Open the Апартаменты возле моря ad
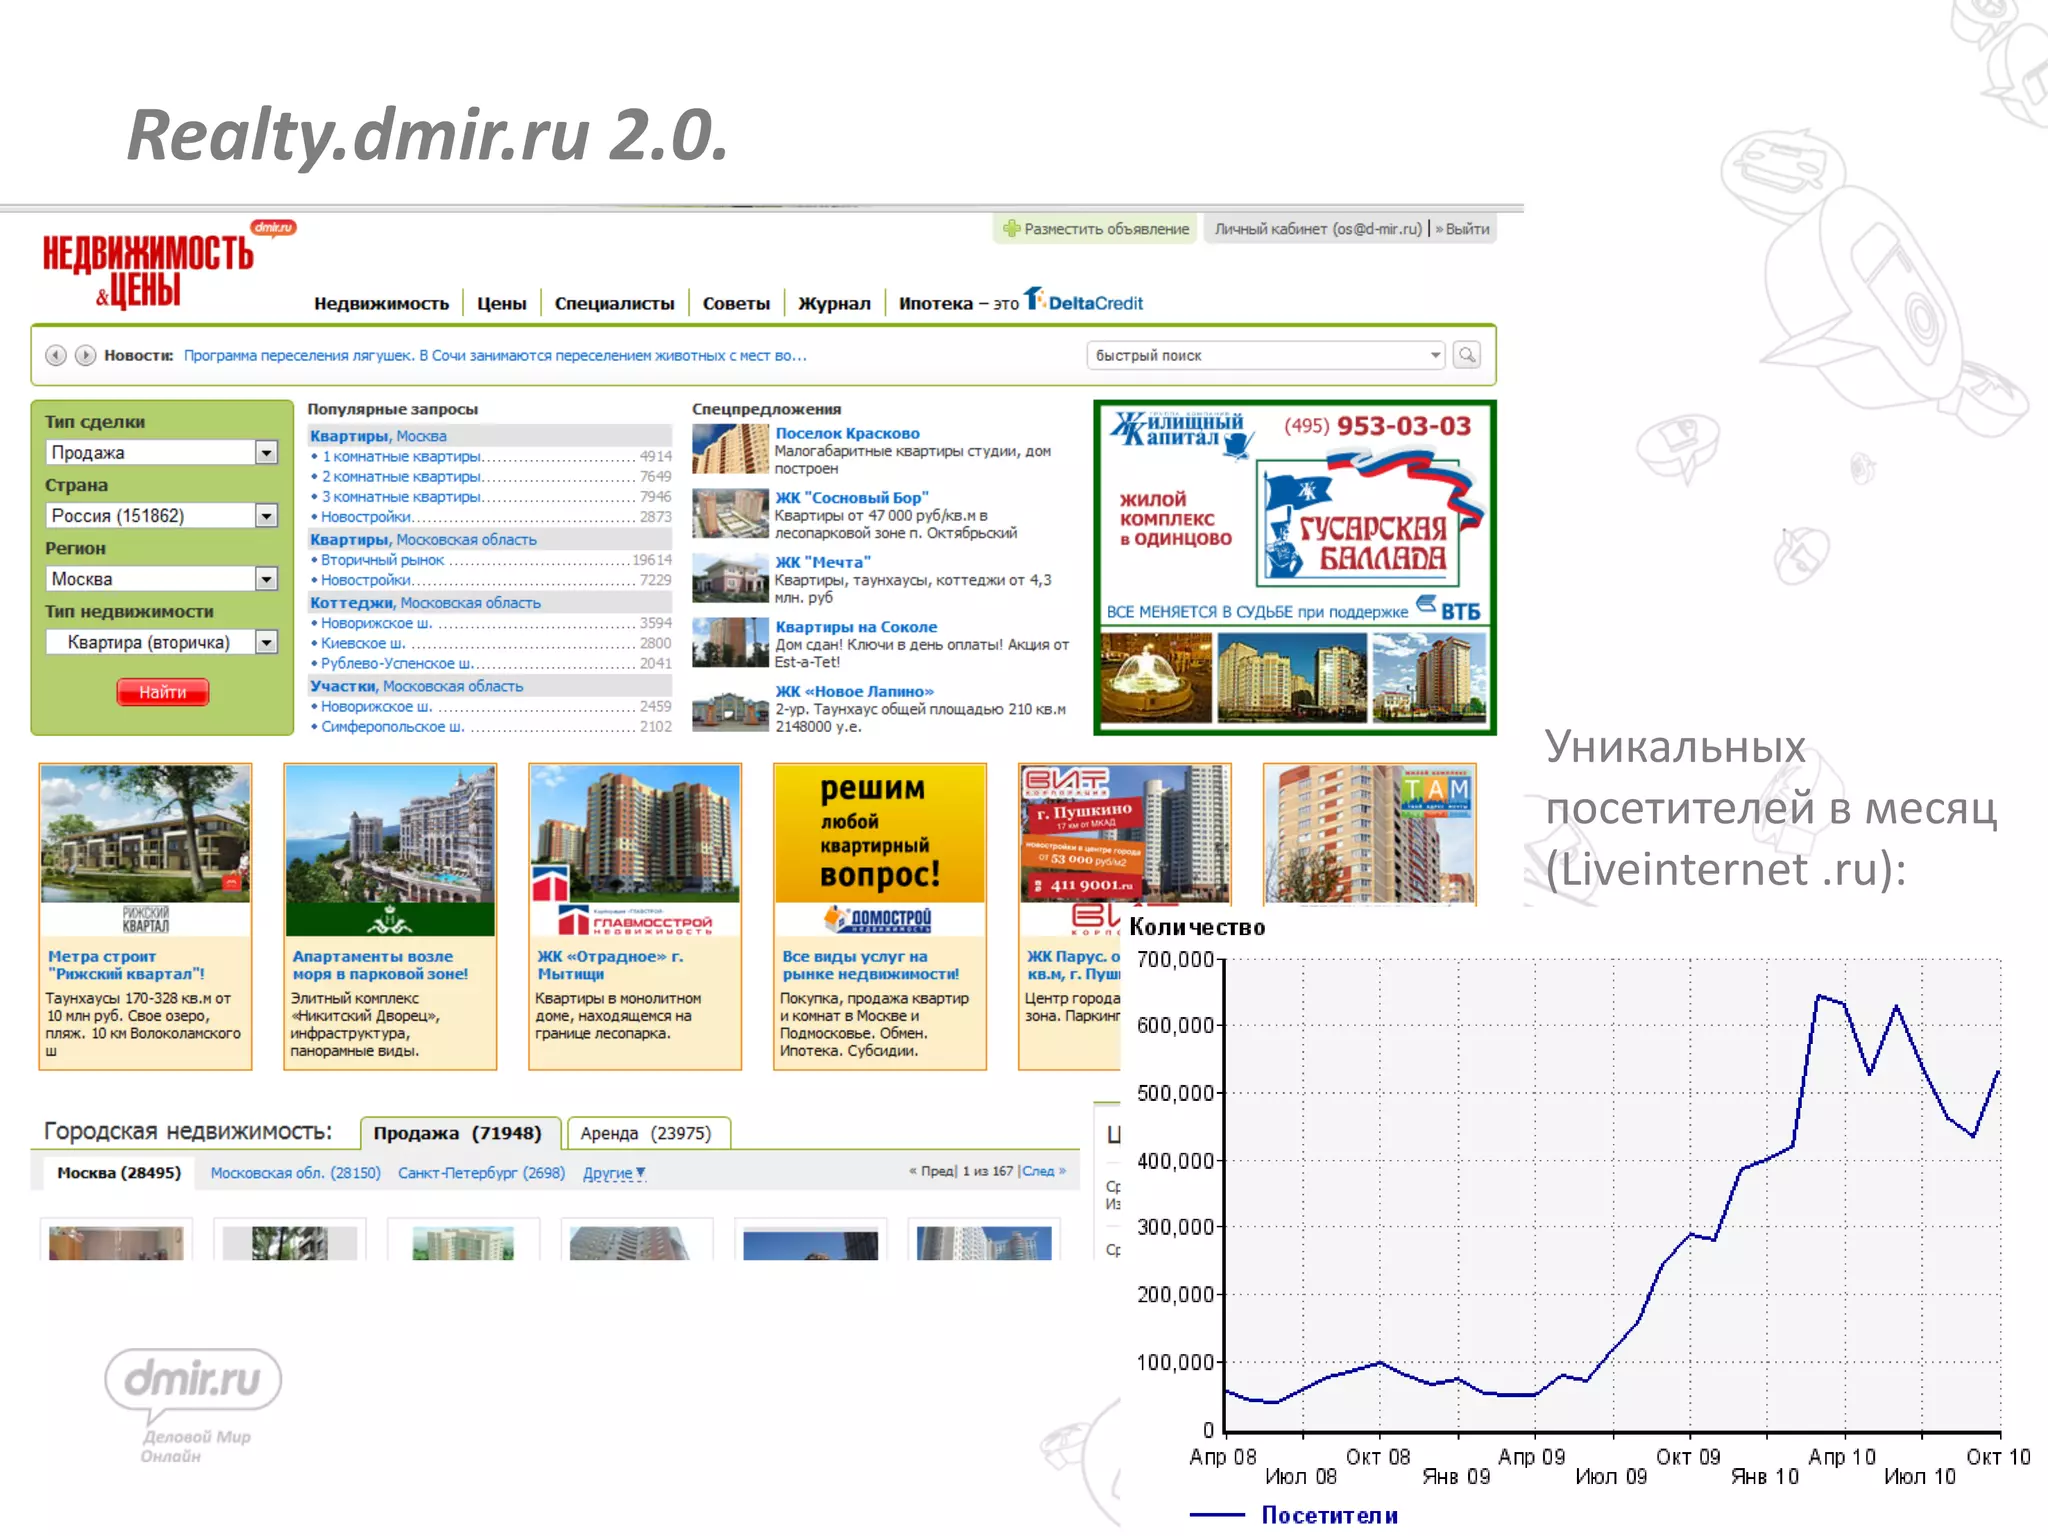2048x1536 pixels. click(x=380, y=965)
